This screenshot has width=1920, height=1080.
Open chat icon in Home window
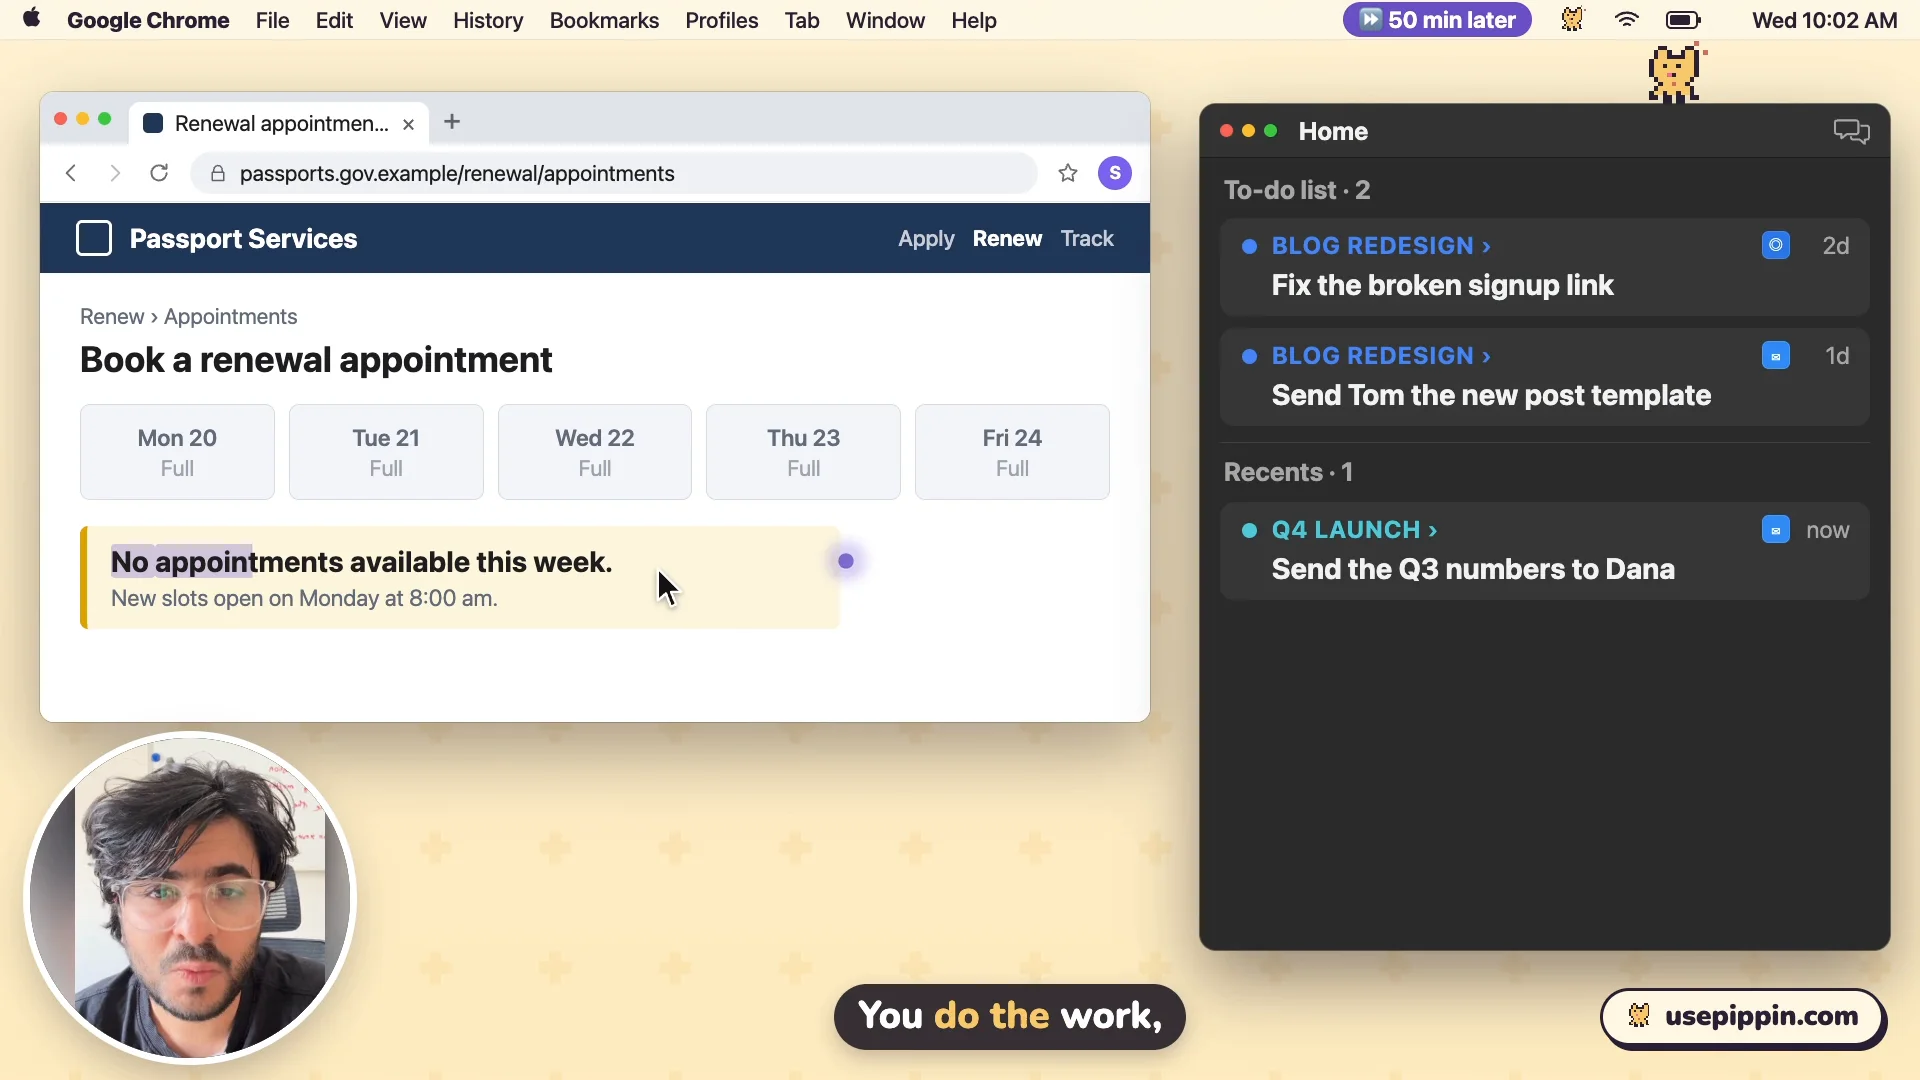point(1851,131)
